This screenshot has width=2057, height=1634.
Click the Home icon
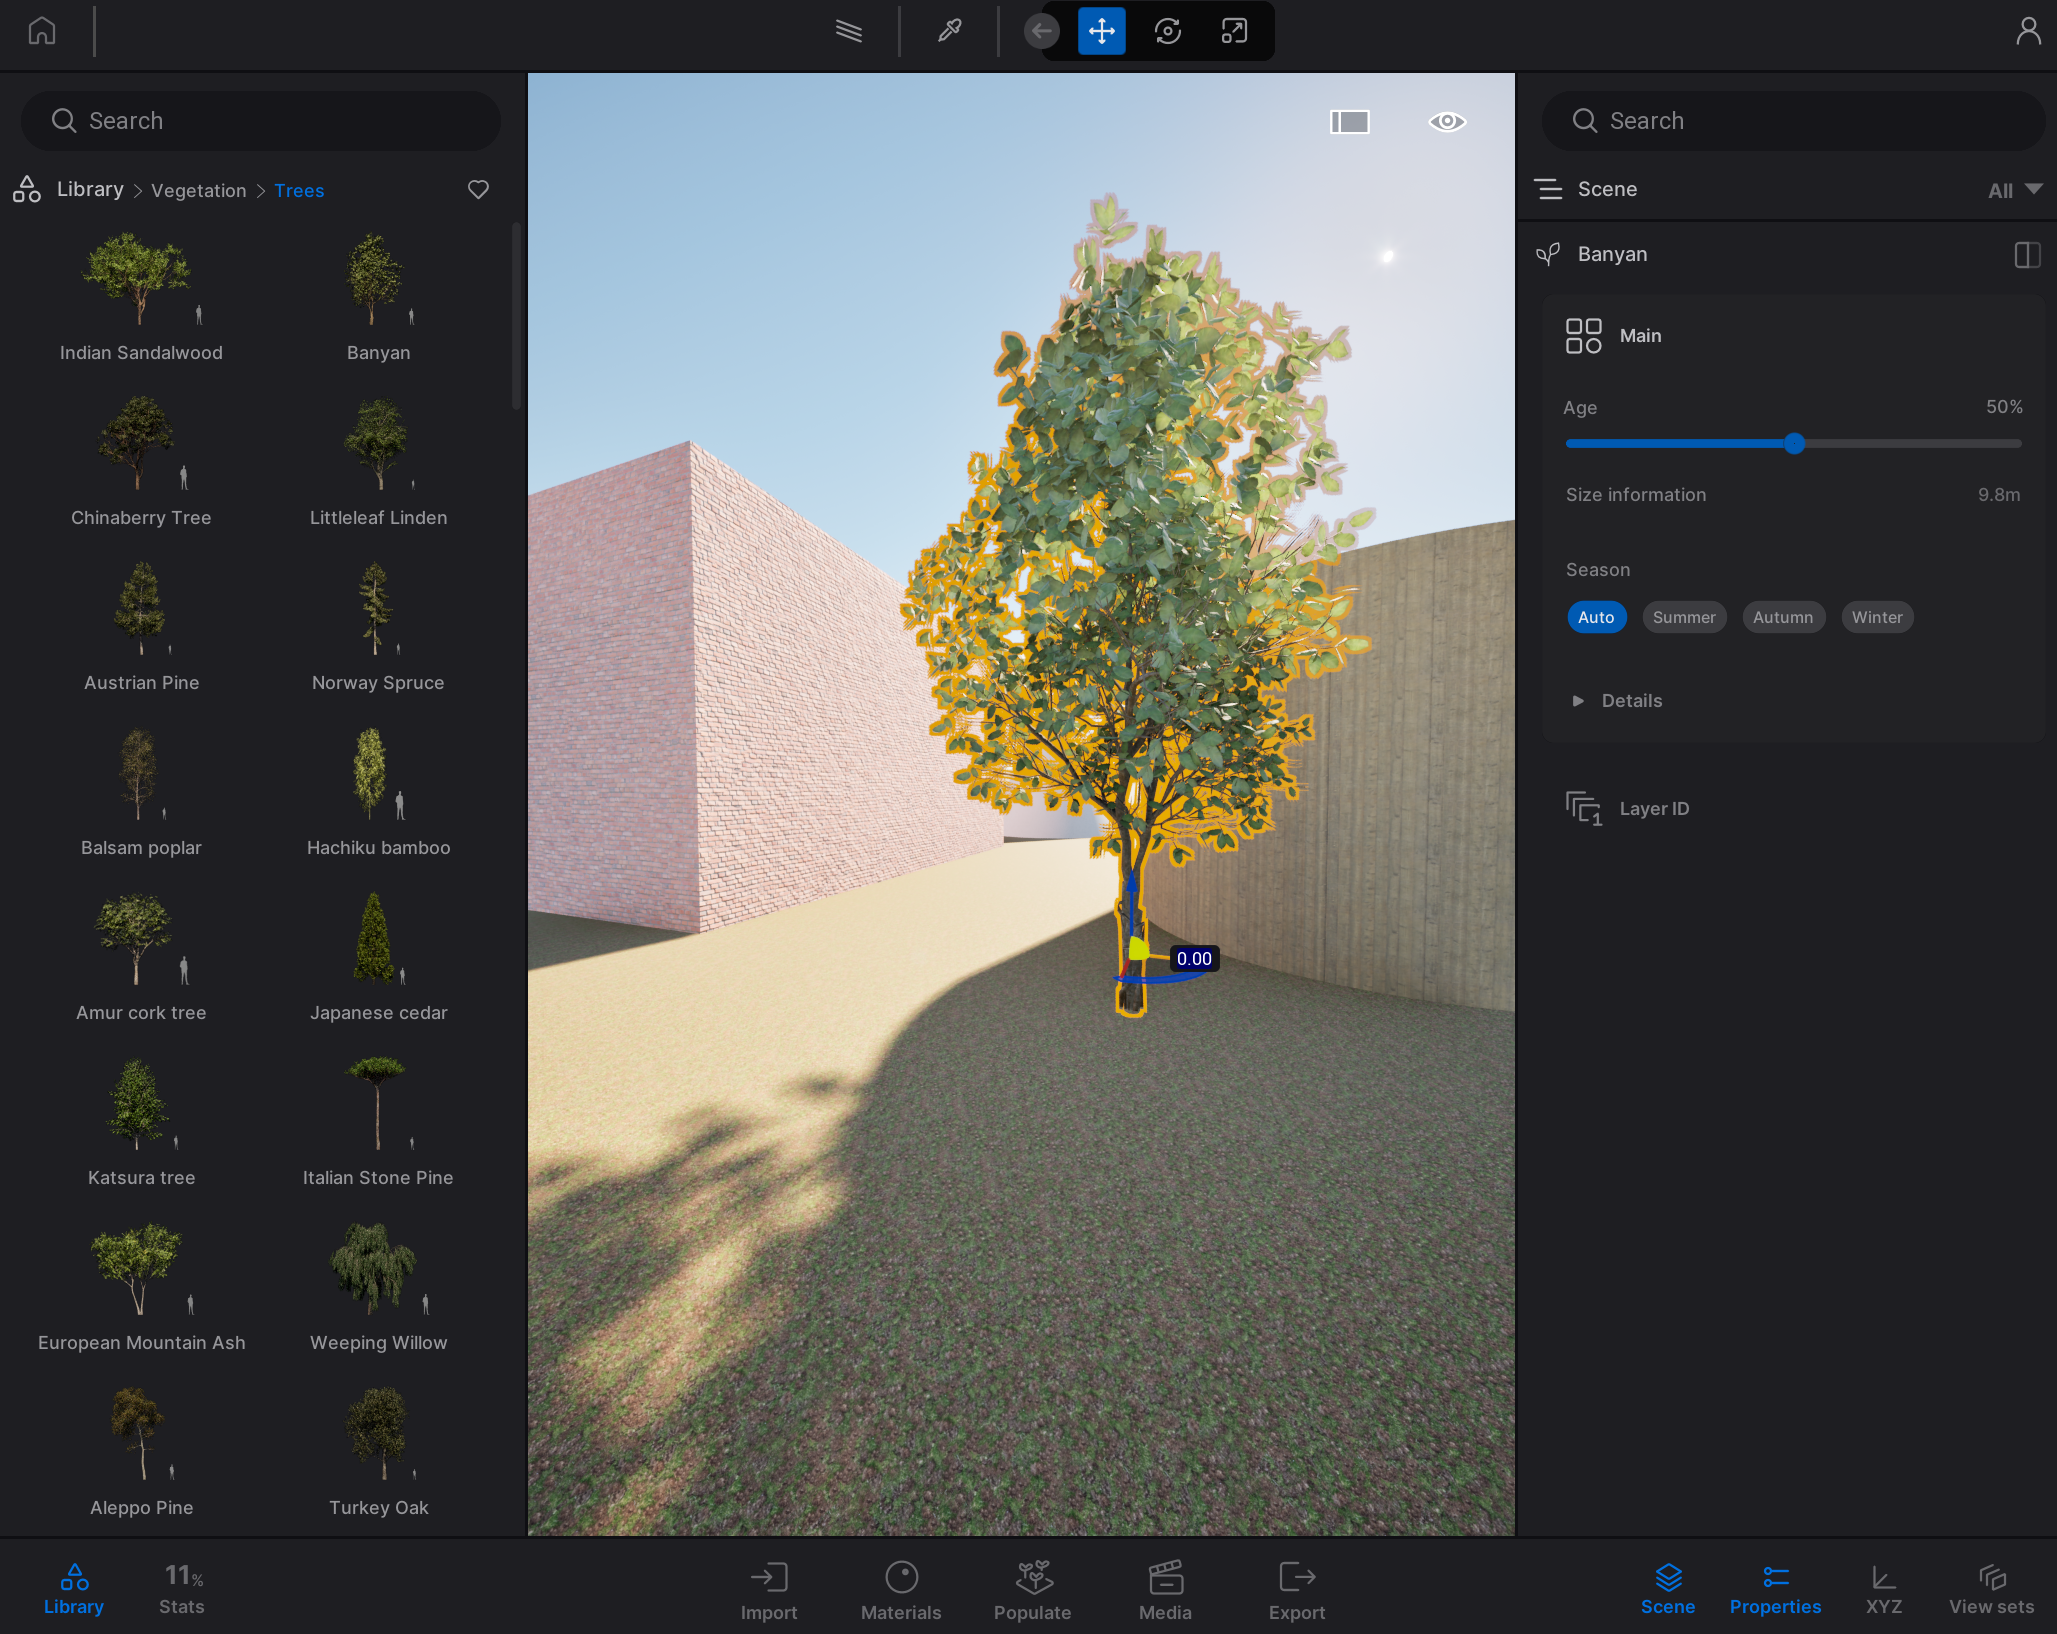coord(42,31)
